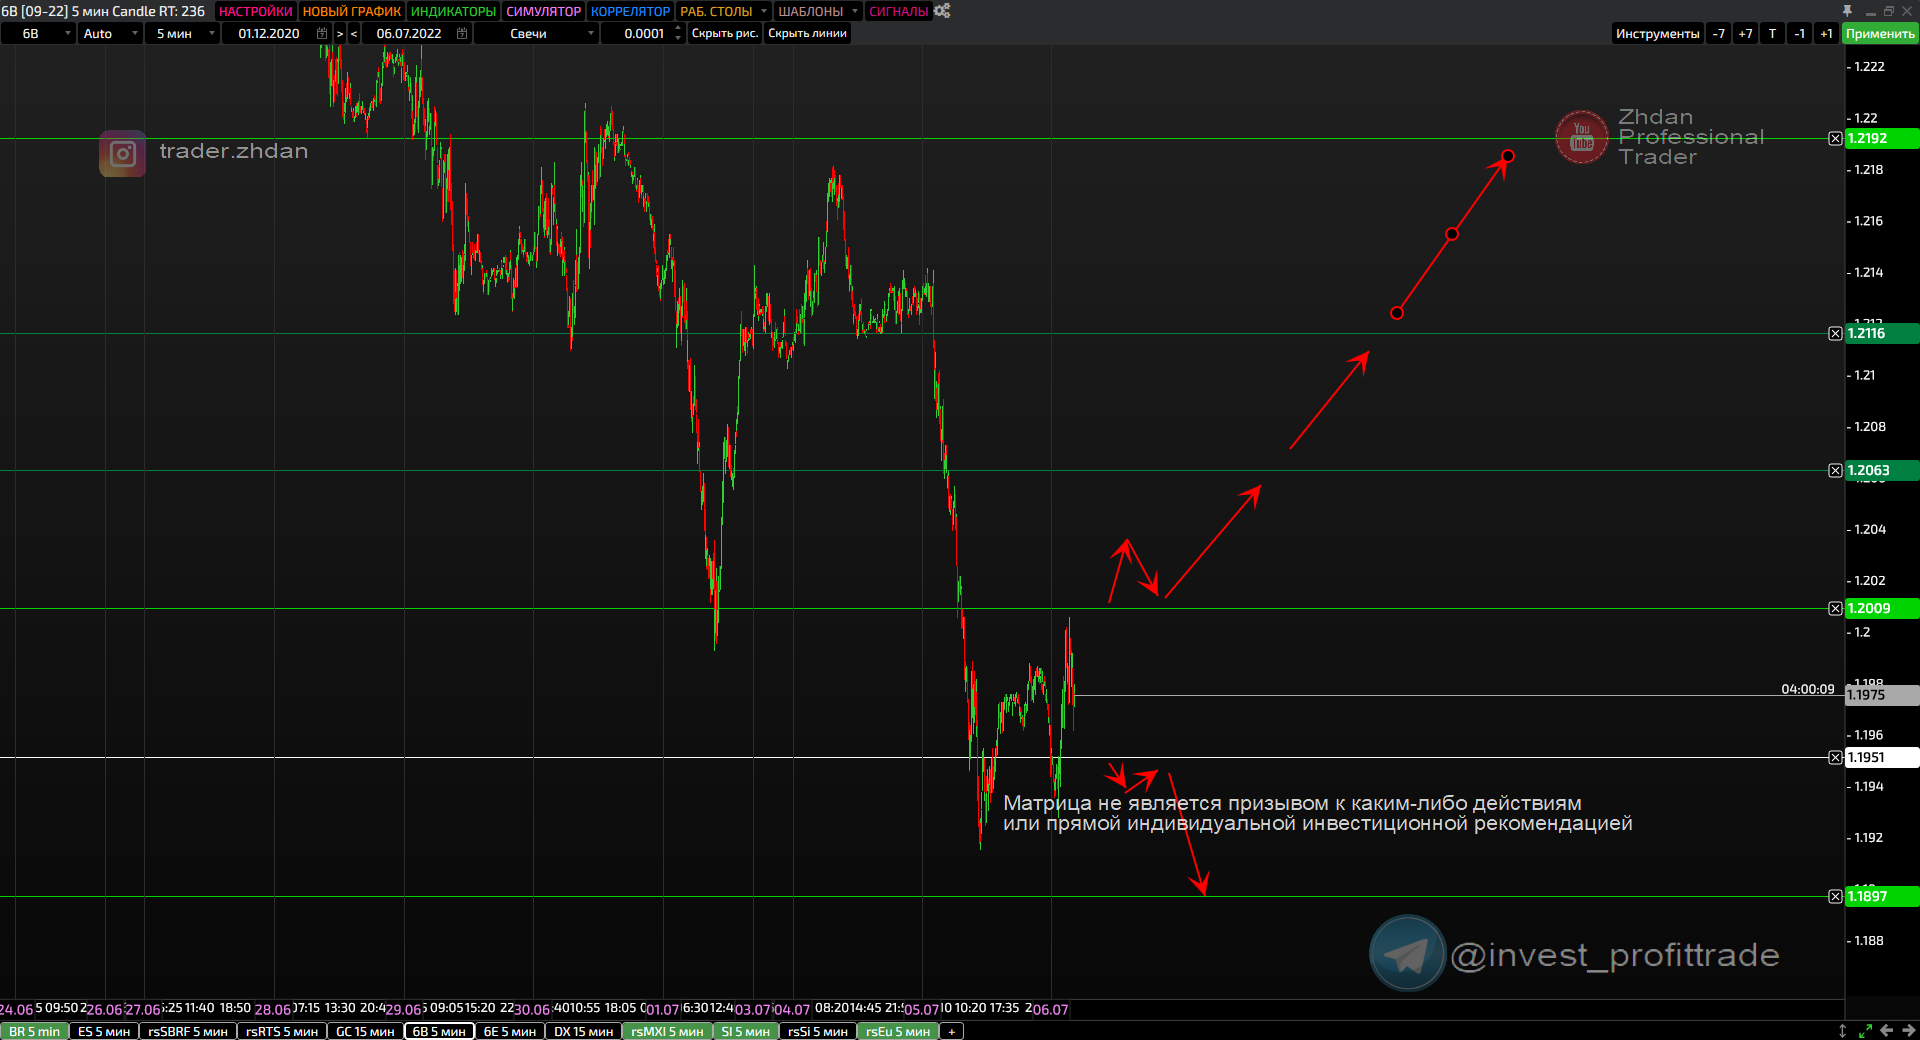Image resolution: width=1920 pixels, height=1040 pixels.
Task: Switch to the BR 5 min tab
Action: 35,1031
